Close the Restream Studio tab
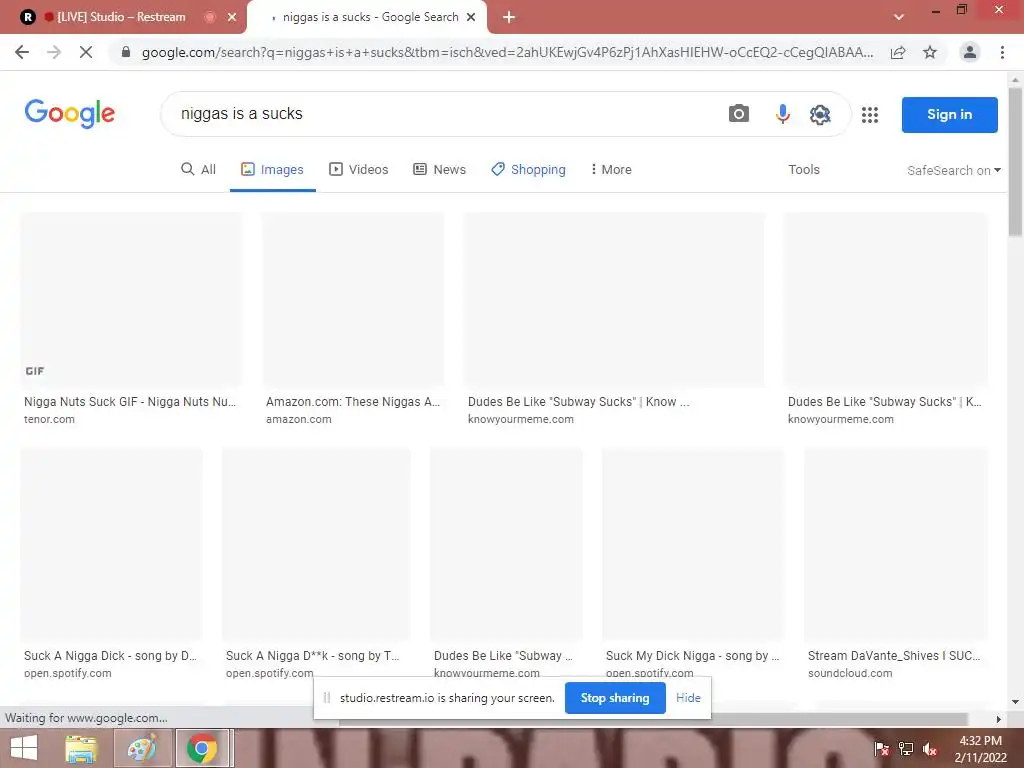Viewport: 1024px width, 768px height. [232, 17]
